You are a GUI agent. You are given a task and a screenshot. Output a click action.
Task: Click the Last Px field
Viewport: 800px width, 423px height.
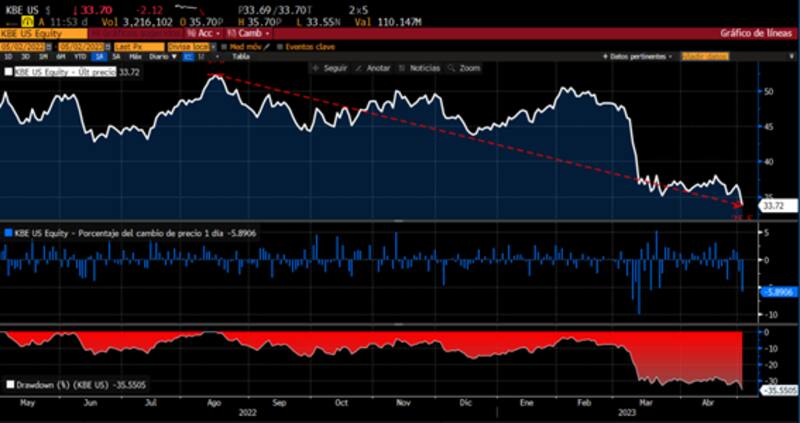point(136,46)
